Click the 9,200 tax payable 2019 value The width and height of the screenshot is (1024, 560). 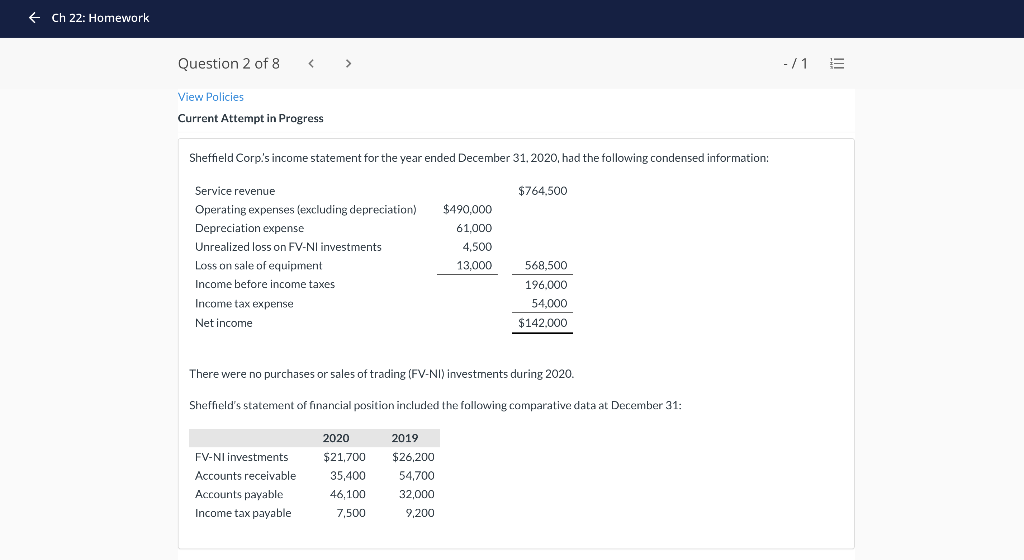click(x=420, y=513)
